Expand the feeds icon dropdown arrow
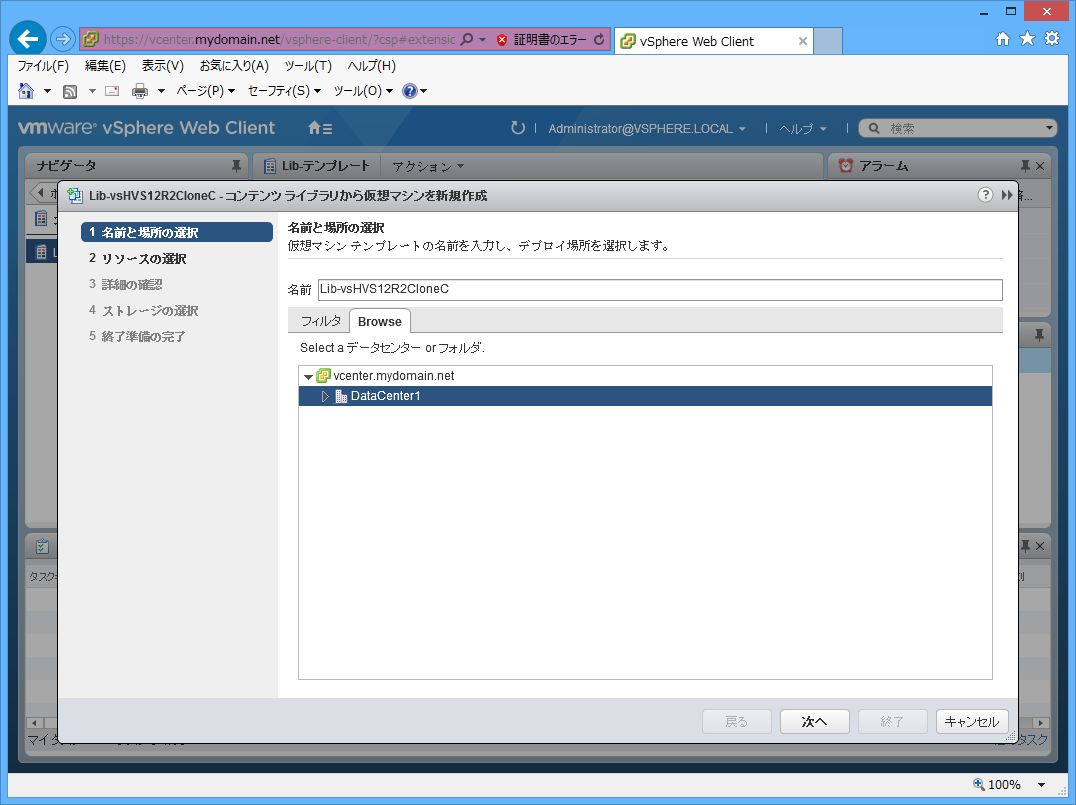Viewport: 1076px width, 805px height. coord(91,91)
